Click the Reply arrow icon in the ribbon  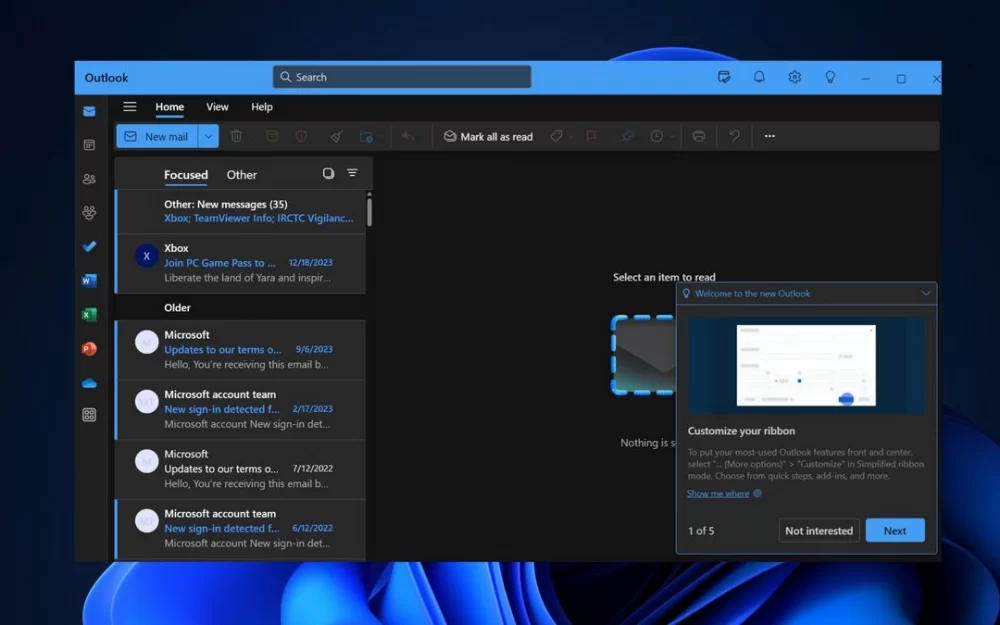point(408,136)
